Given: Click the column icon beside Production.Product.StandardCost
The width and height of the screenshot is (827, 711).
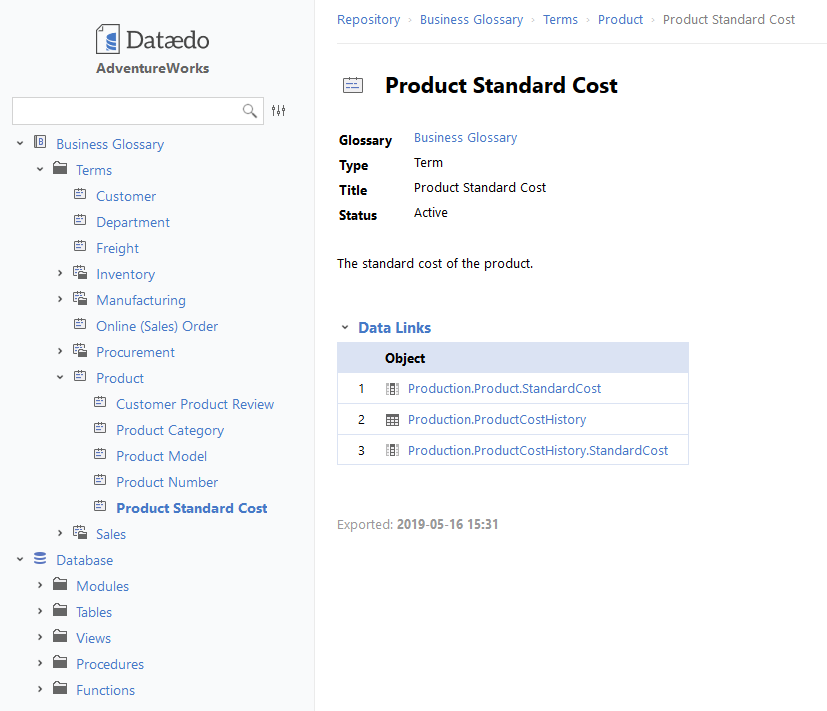Looking at the screenshot, I should [392, 389].
